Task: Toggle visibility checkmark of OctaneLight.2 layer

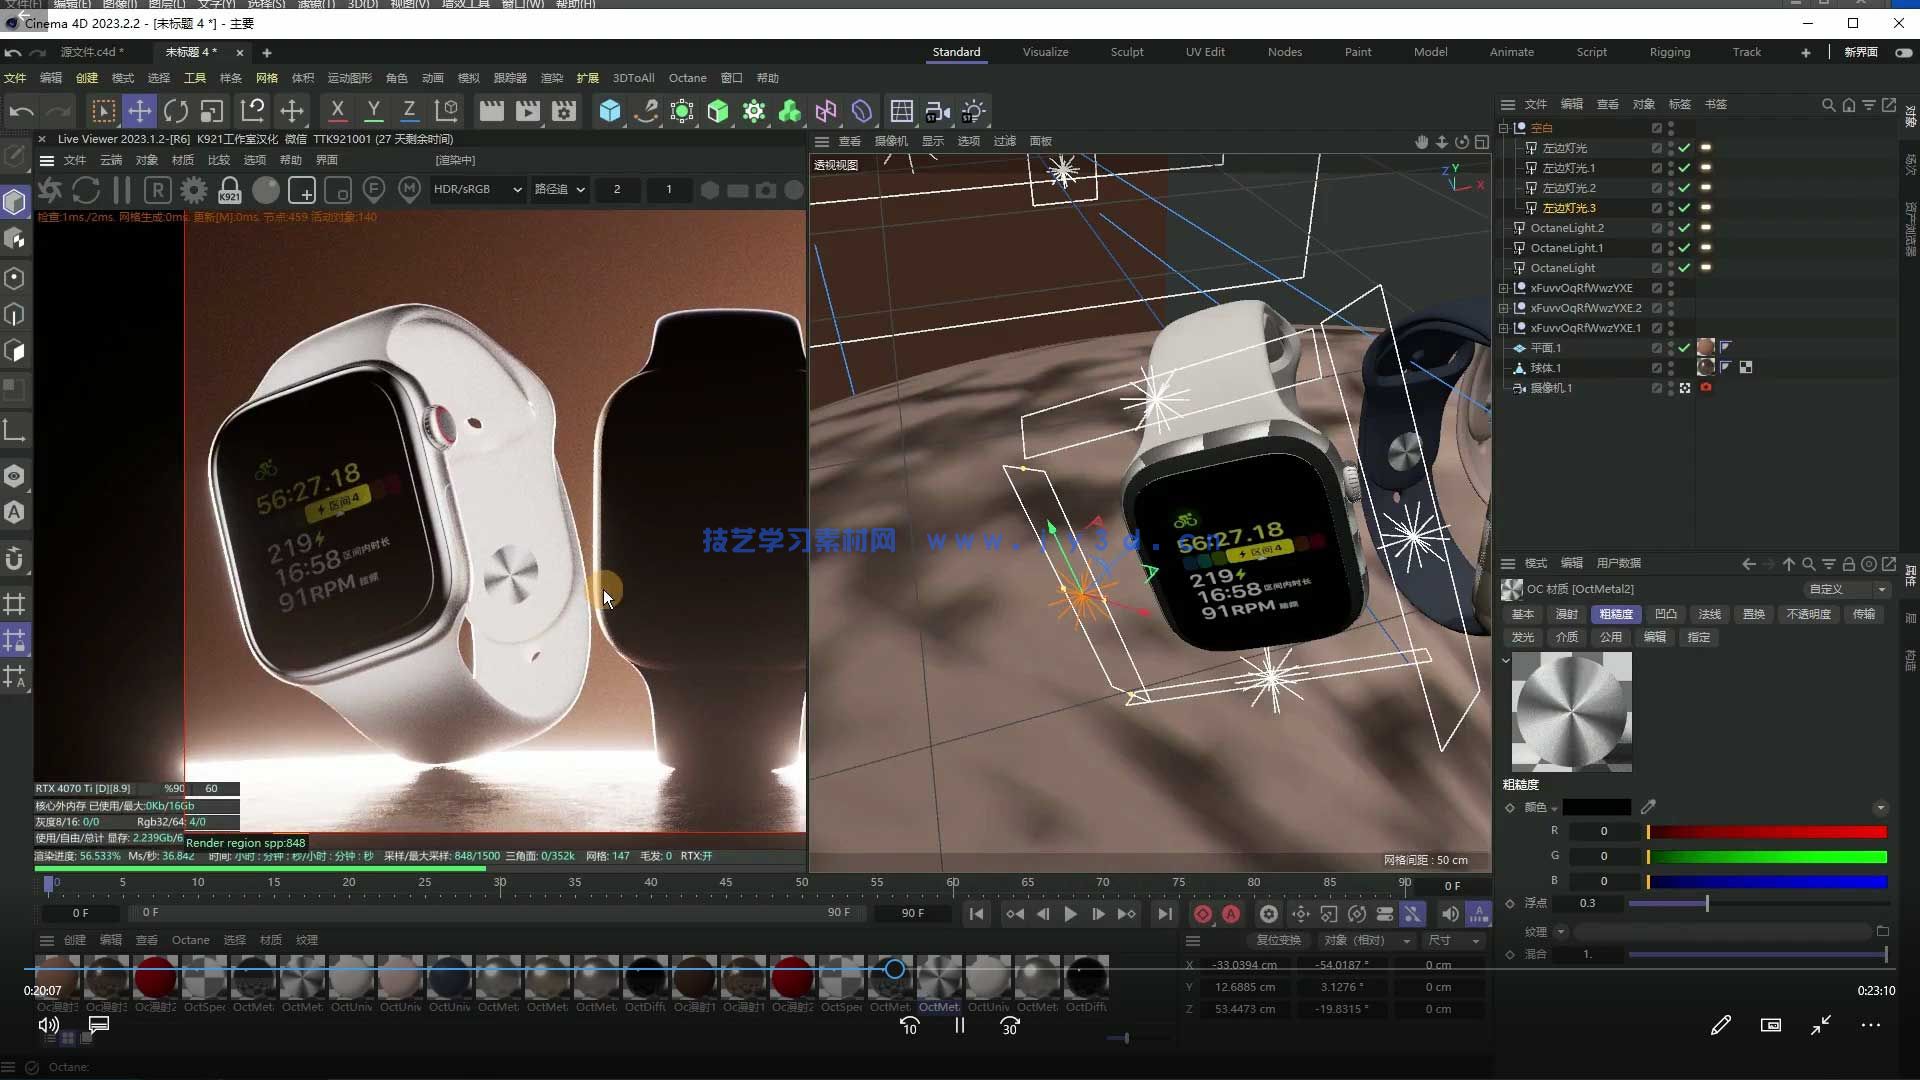Action: pyautogui.click(x=1686, y=228)
